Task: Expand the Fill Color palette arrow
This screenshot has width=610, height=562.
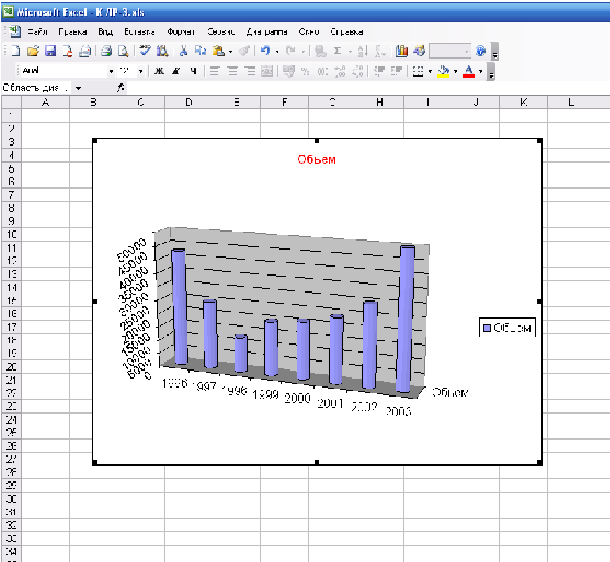Action: tap(455, 72)
